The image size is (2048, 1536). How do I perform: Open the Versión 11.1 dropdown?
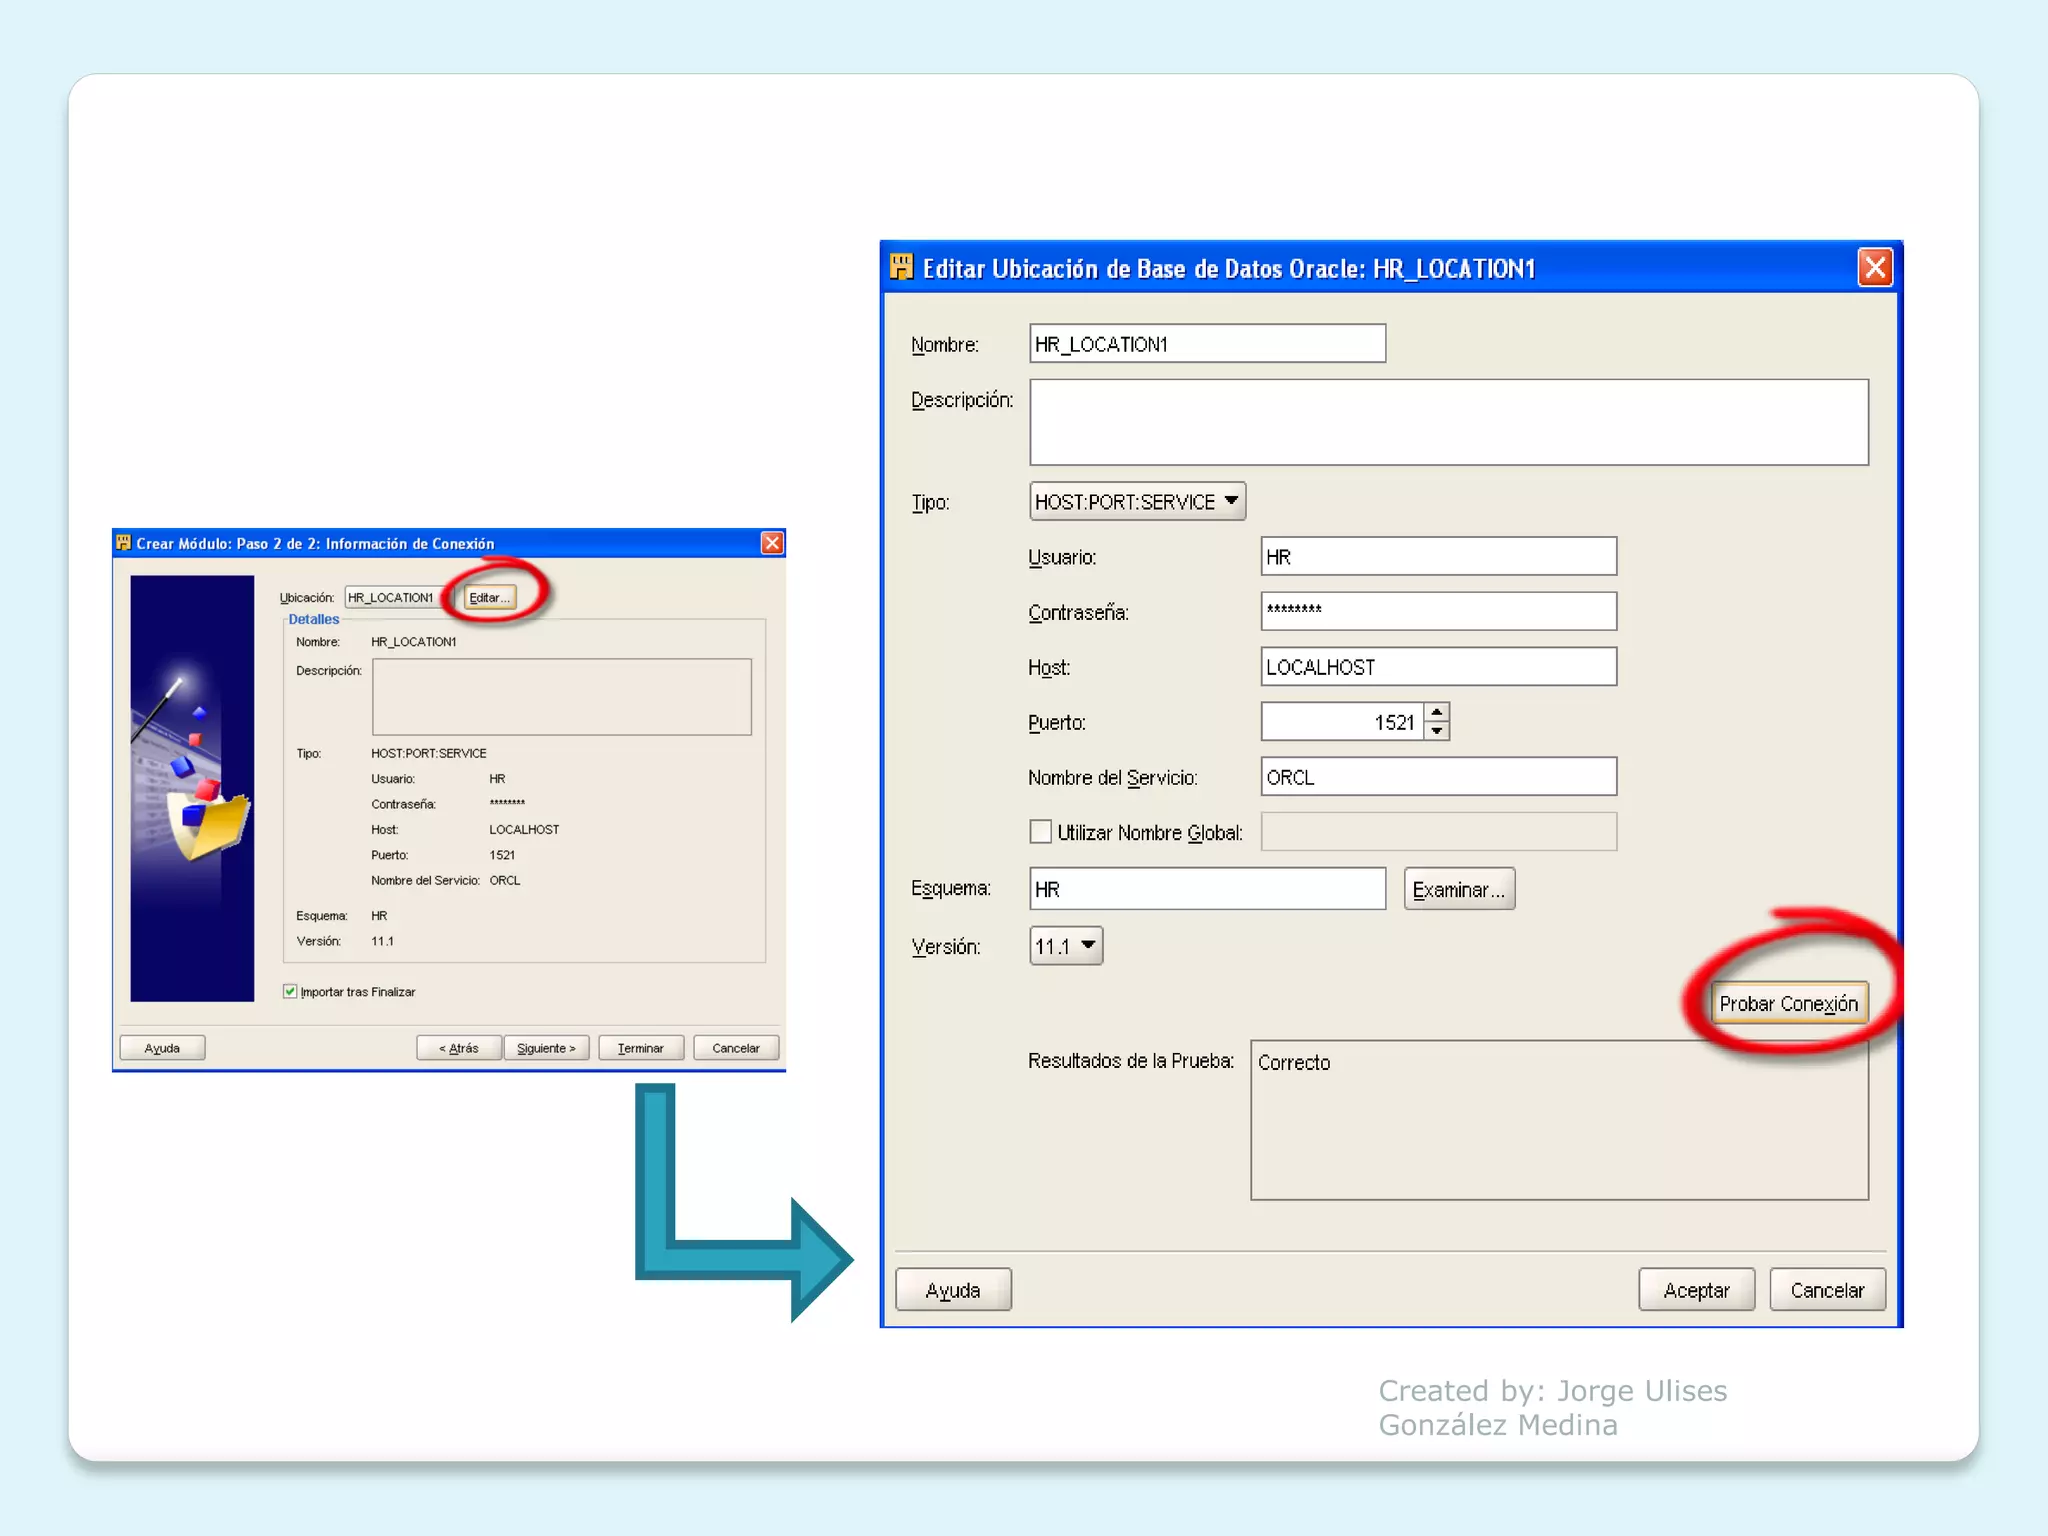pos(1066,946)
